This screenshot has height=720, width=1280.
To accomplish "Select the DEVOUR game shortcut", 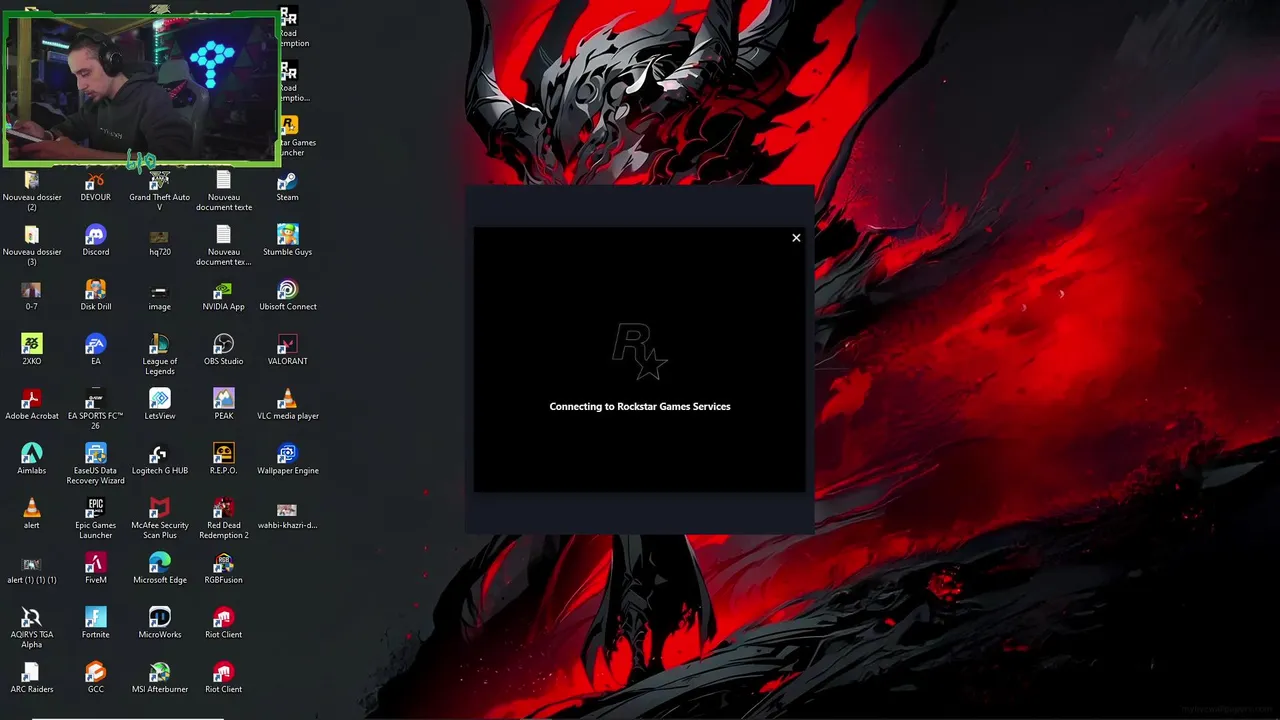I will pyautogui.click(x=96, y=186).
